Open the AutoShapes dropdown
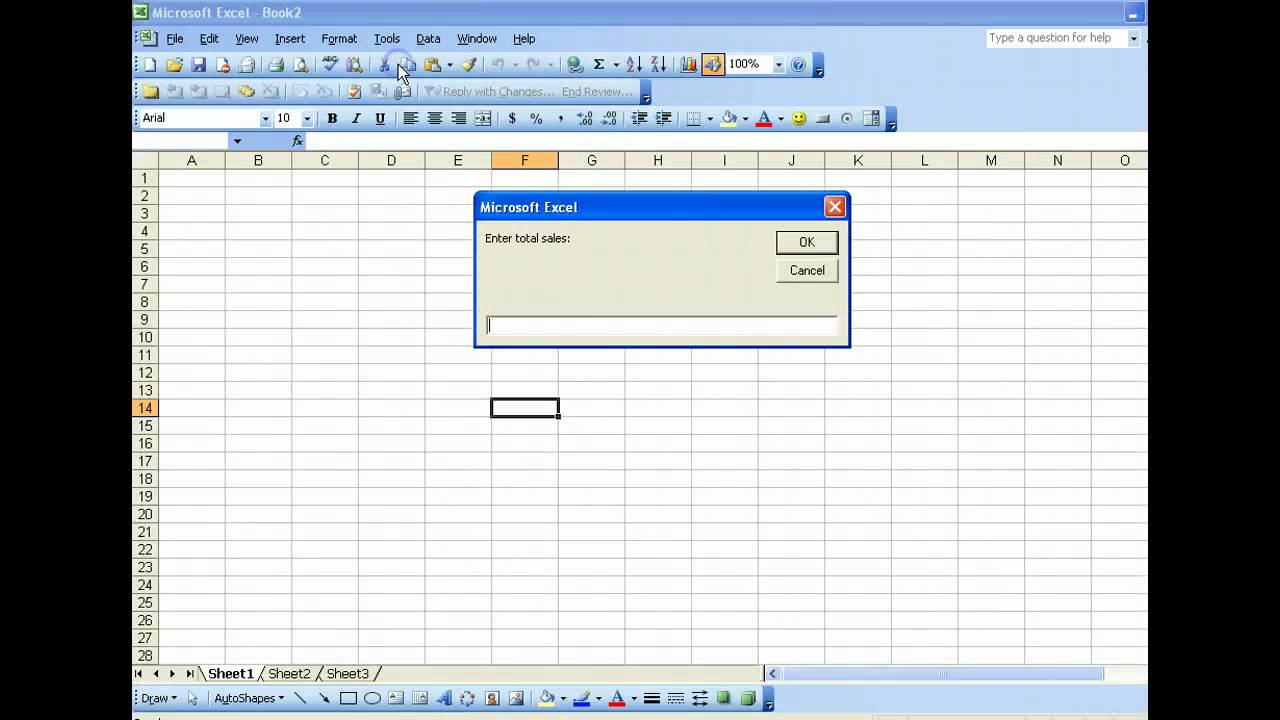Screen dimensions: 1280x720 click(x=249, y=698)
